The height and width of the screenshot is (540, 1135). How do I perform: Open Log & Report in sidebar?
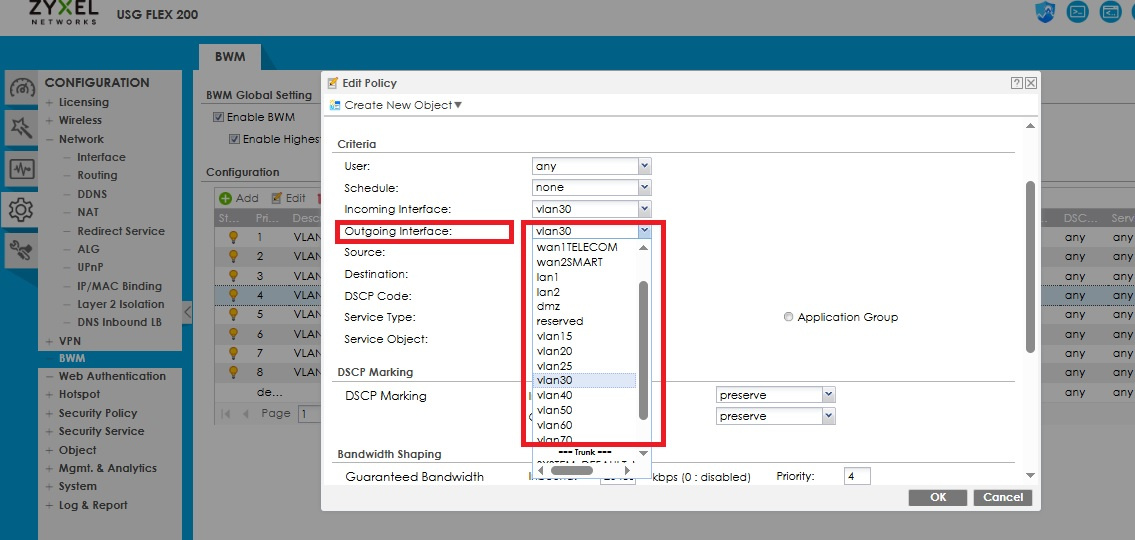click(93, 505)
